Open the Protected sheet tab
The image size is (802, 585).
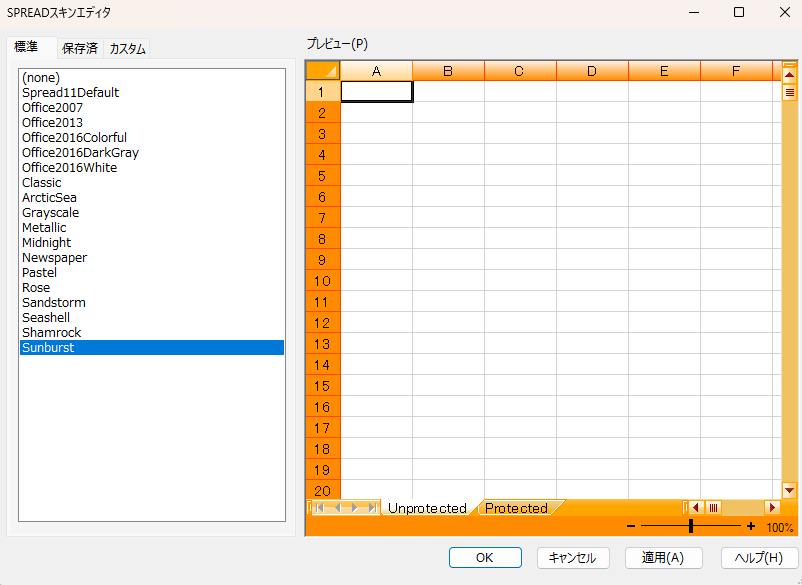pos(517,508)
